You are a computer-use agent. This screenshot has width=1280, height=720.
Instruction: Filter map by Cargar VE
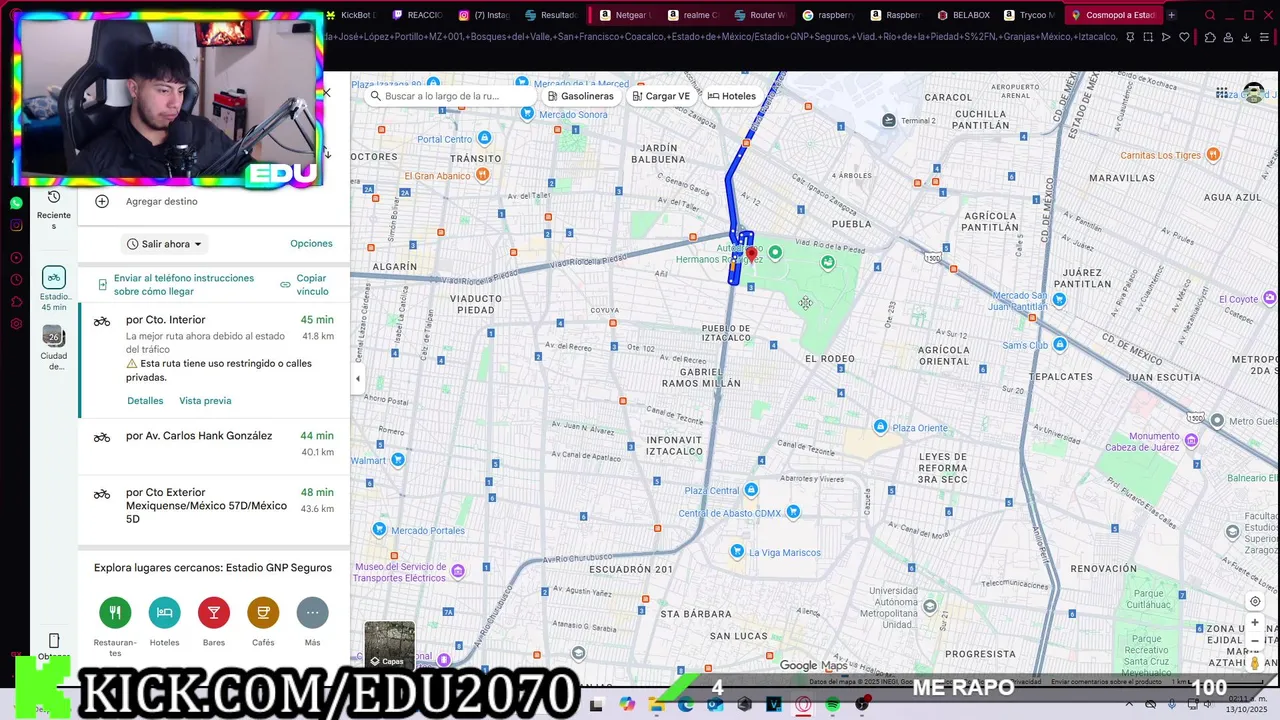pos(660,96)
